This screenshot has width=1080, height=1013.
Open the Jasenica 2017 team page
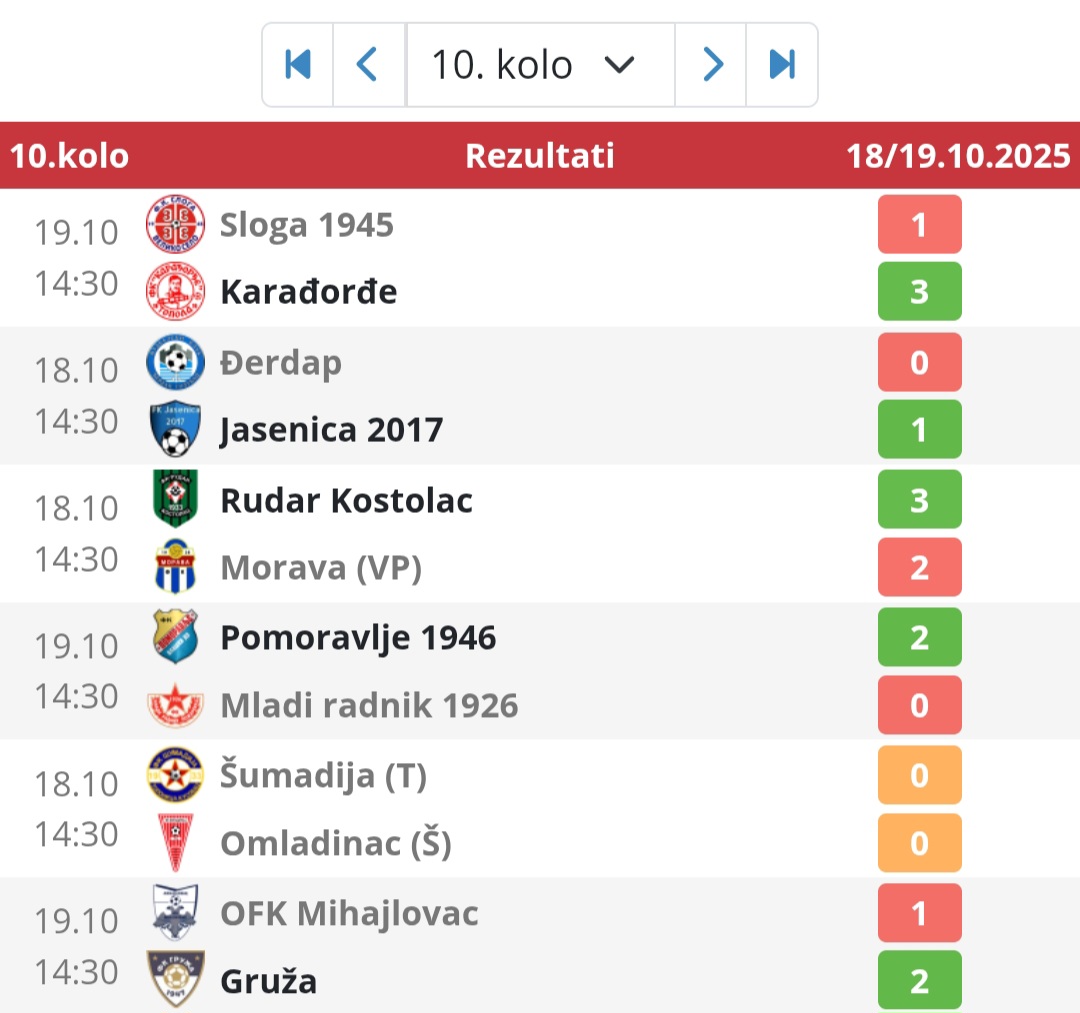click(331, 430)
